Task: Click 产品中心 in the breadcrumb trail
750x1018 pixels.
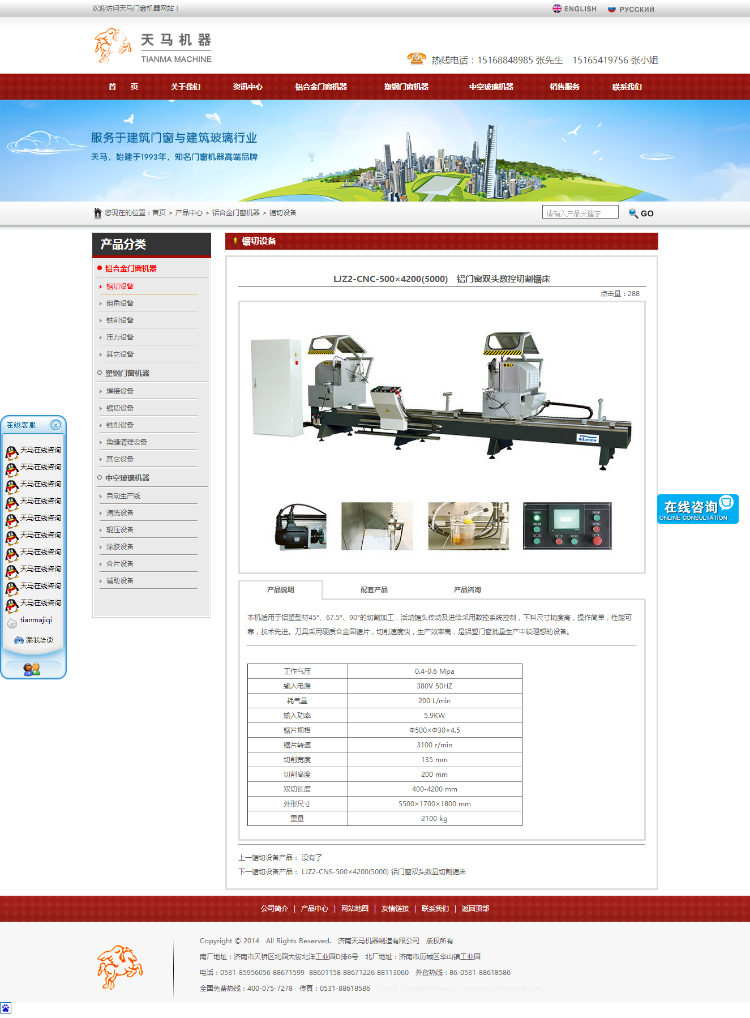Action: (188, 213)
